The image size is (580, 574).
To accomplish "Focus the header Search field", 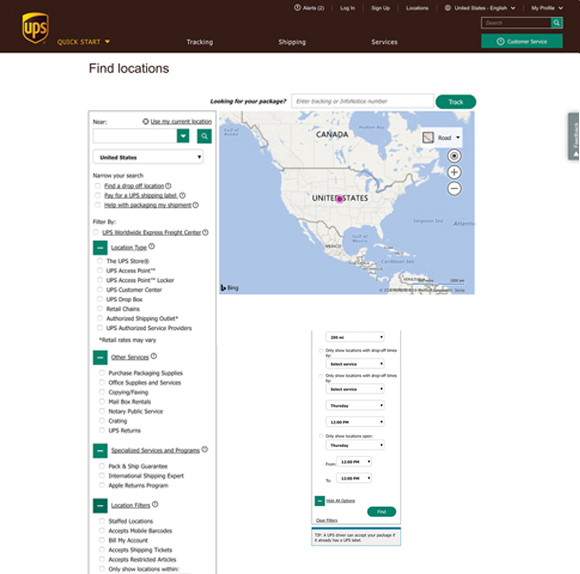I will [x=516, y=23].
